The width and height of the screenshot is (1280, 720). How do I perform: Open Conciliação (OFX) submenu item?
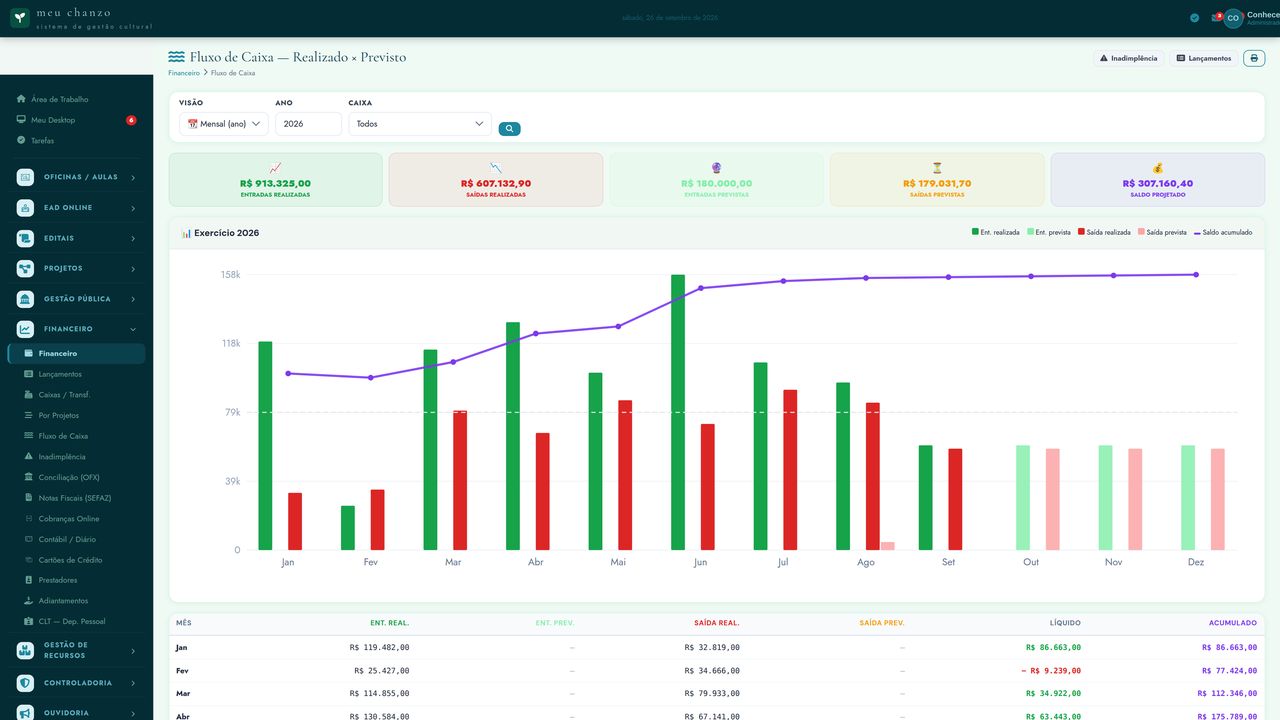click(x=76, y=477)
